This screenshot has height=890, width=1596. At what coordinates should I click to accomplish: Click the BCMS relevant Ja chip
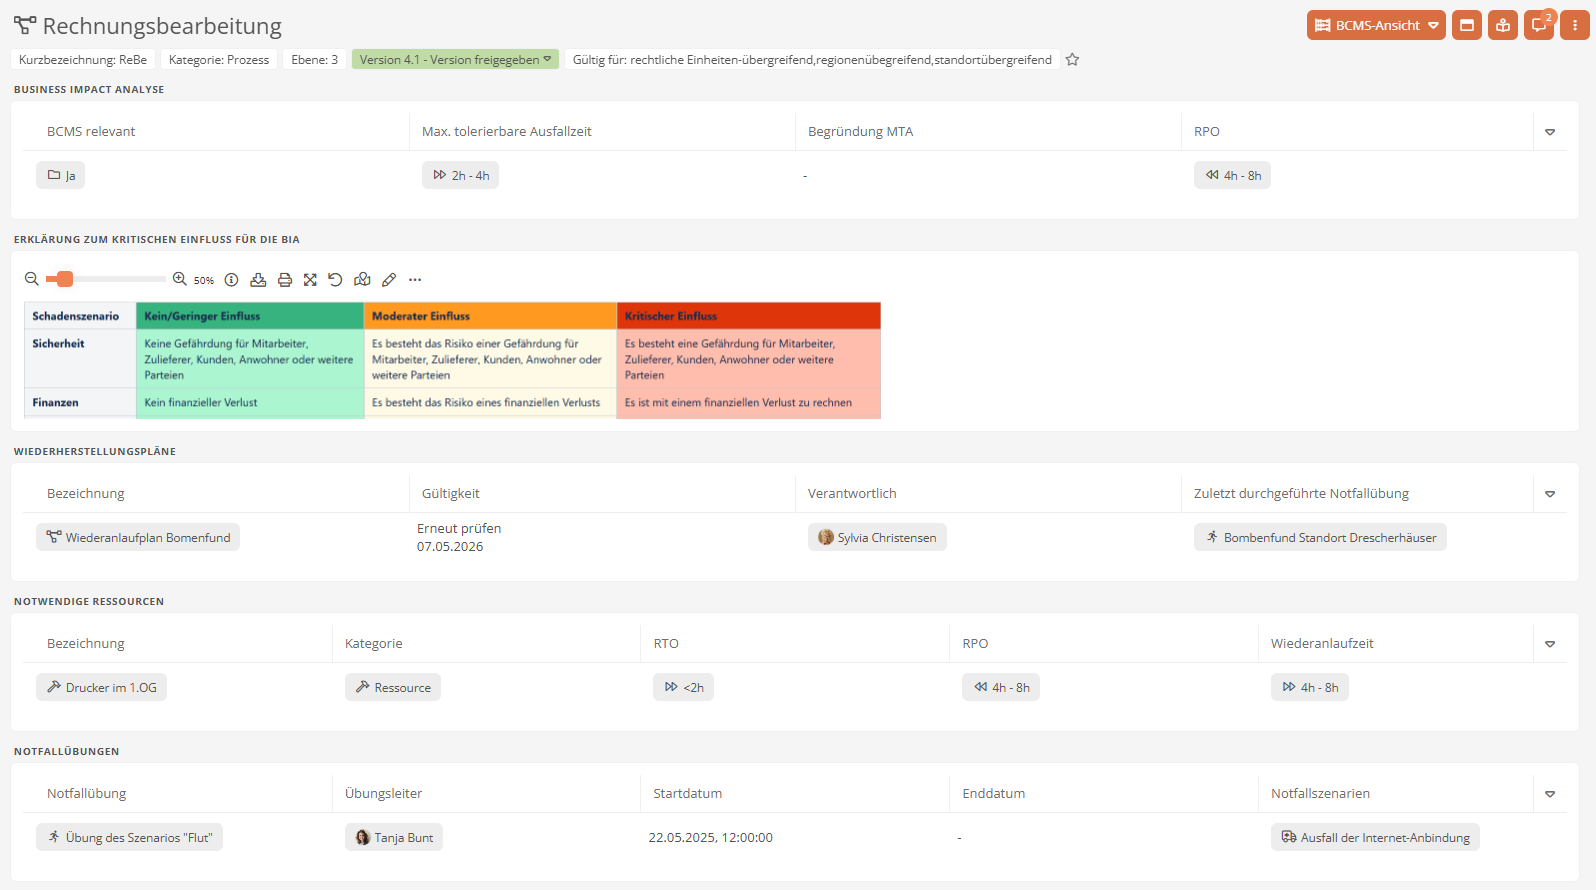(60, 175)
